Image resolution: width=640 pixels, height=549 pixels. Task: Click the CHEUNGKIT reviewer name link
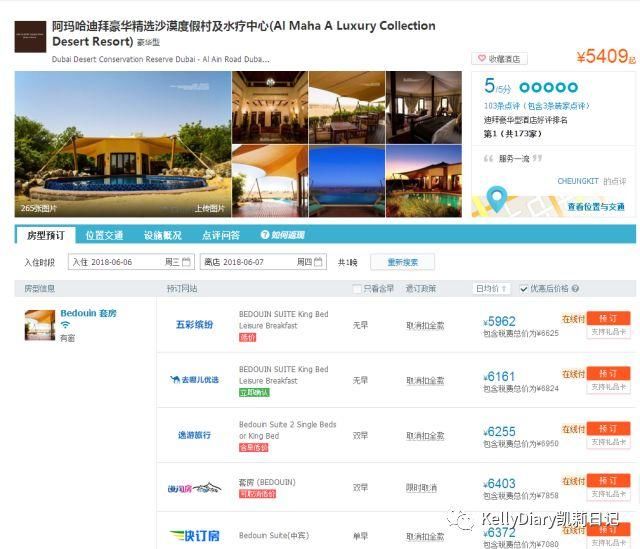[x=578, y=181]
